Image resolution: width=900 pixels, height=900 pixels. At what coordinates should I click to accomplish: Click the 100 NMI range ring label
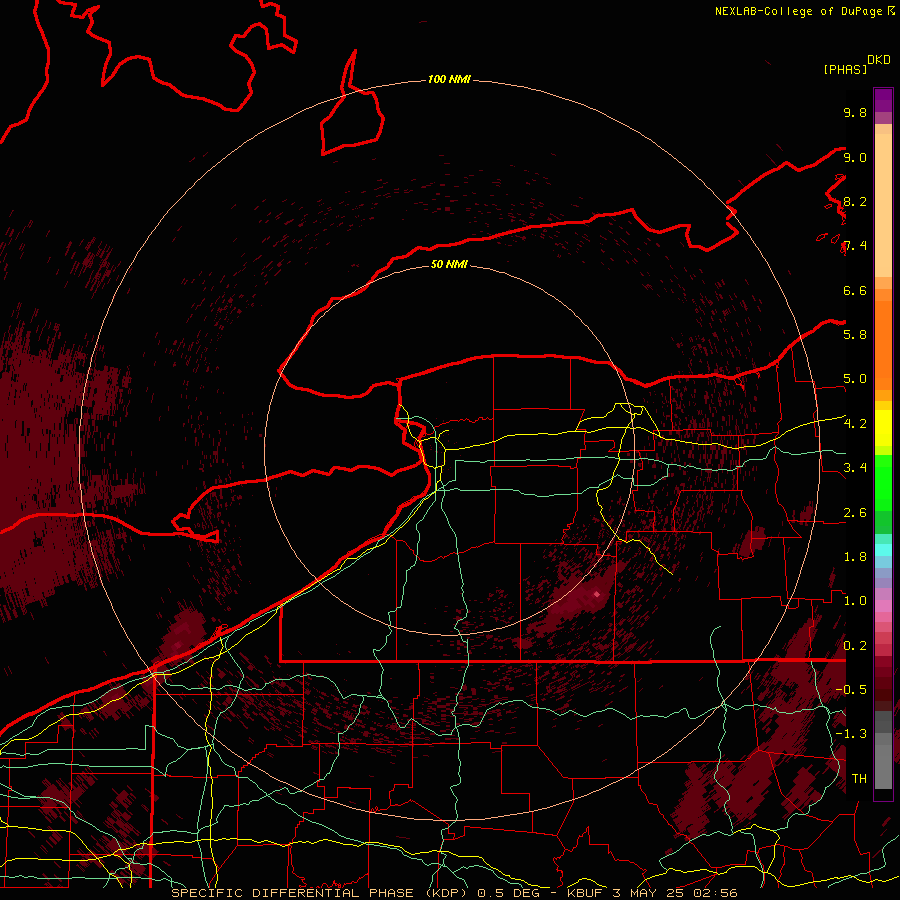point(449,79)
